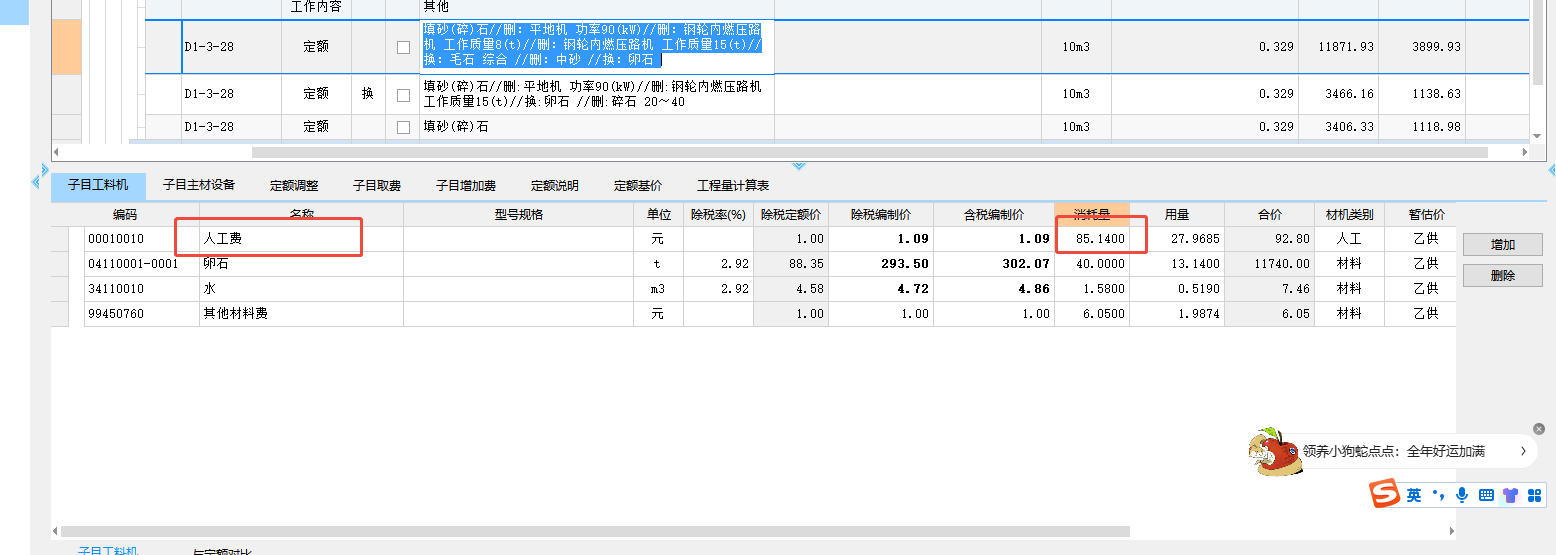Click code 34110010
The width and height of the screenshot is (1556, 555).
[142, 289]
